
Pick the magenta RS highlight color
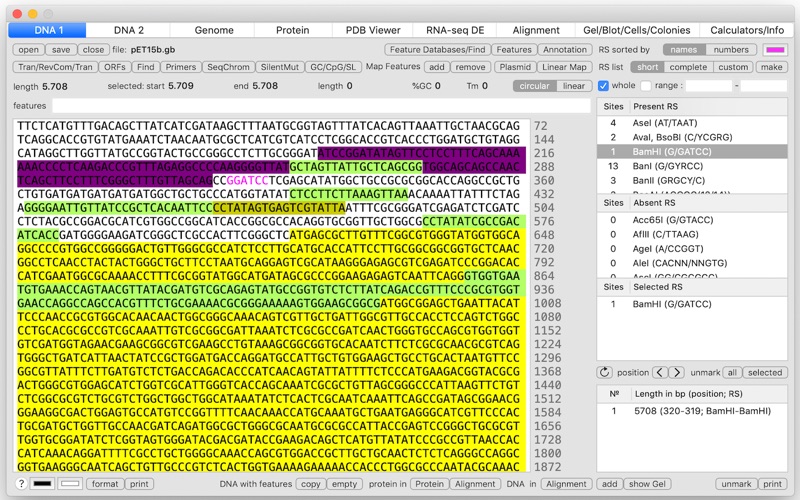pos(774,49)
